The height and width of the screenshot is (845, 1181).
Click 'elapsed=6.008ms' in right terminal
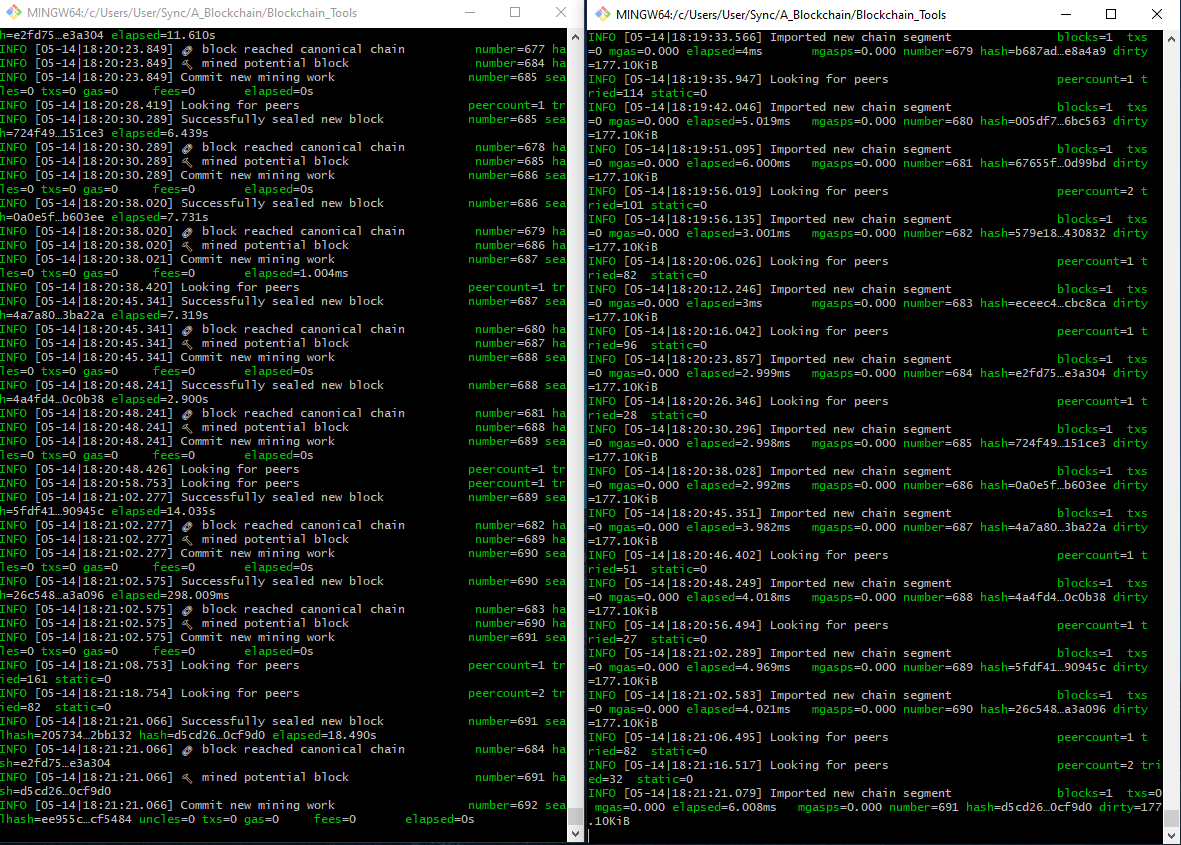pyautogui.click(x=724, y=807)
